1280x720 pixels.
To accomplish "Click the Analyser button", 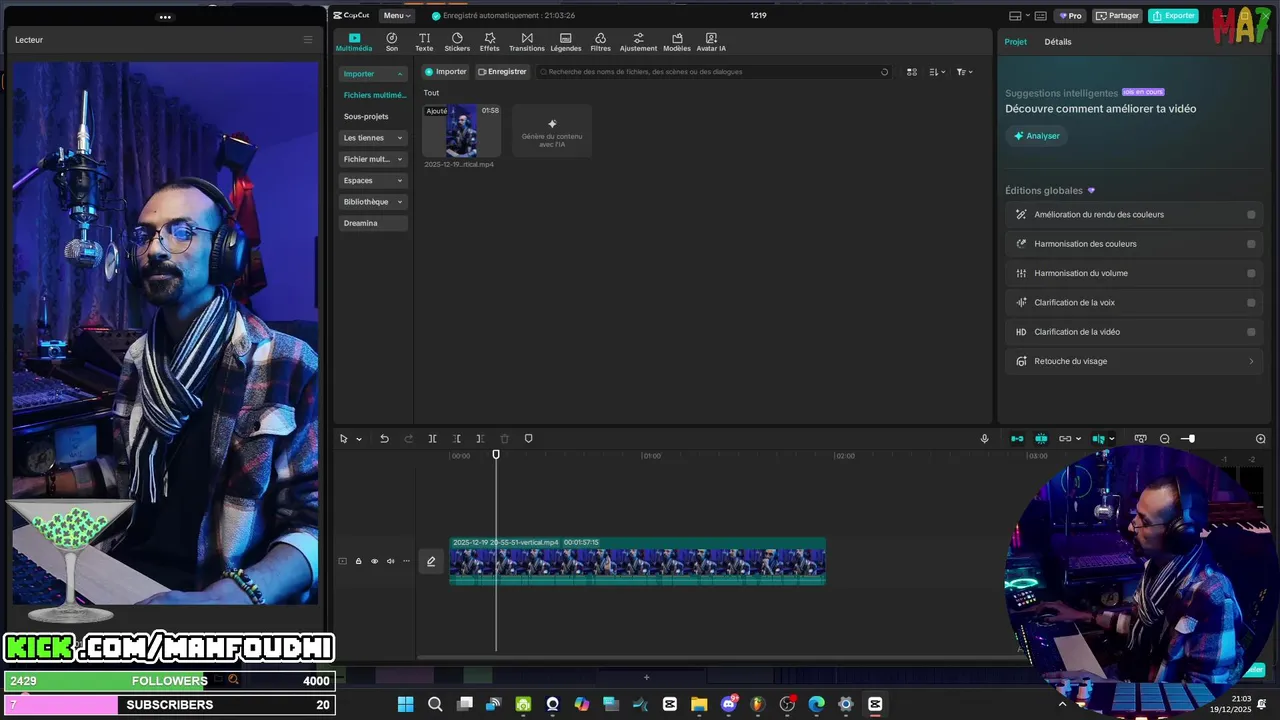I will 1036,136.
